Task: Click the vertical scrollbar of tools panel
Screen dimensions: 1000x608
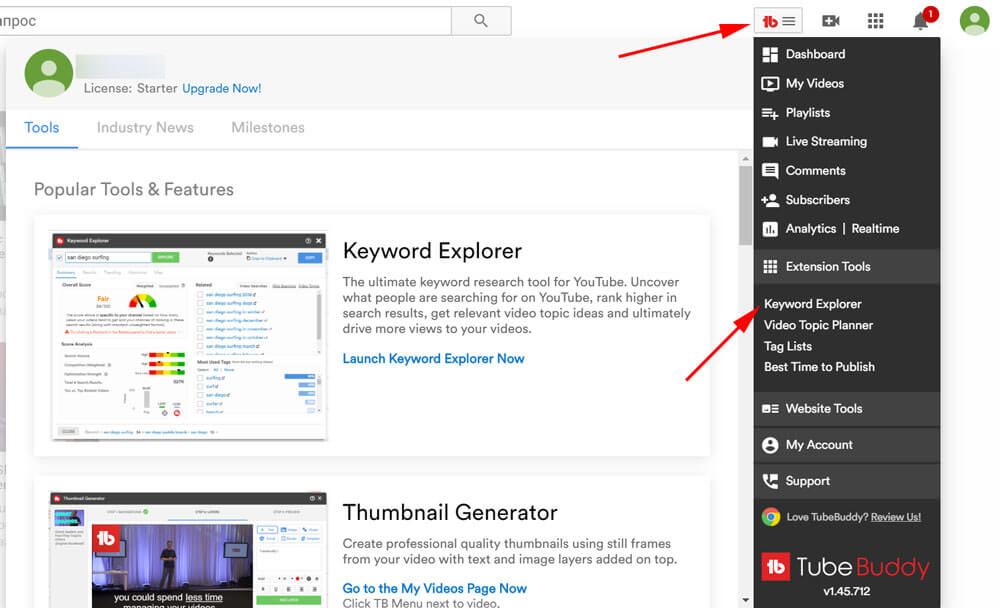Action: click(745, 205)
